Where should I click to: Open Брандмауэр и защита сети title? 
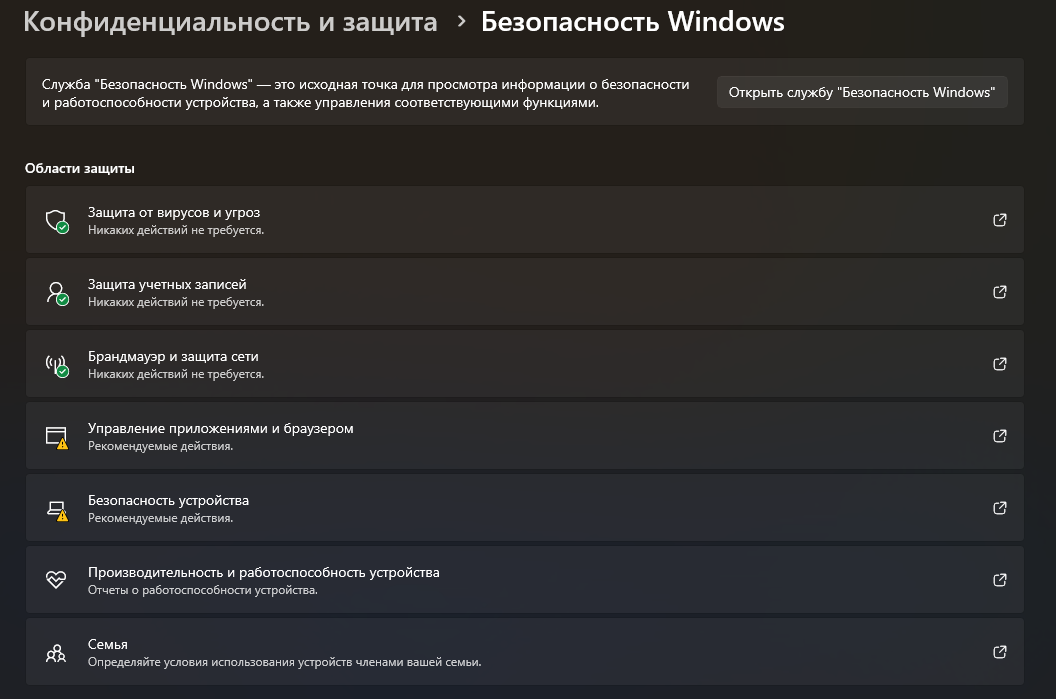point(173,356)
